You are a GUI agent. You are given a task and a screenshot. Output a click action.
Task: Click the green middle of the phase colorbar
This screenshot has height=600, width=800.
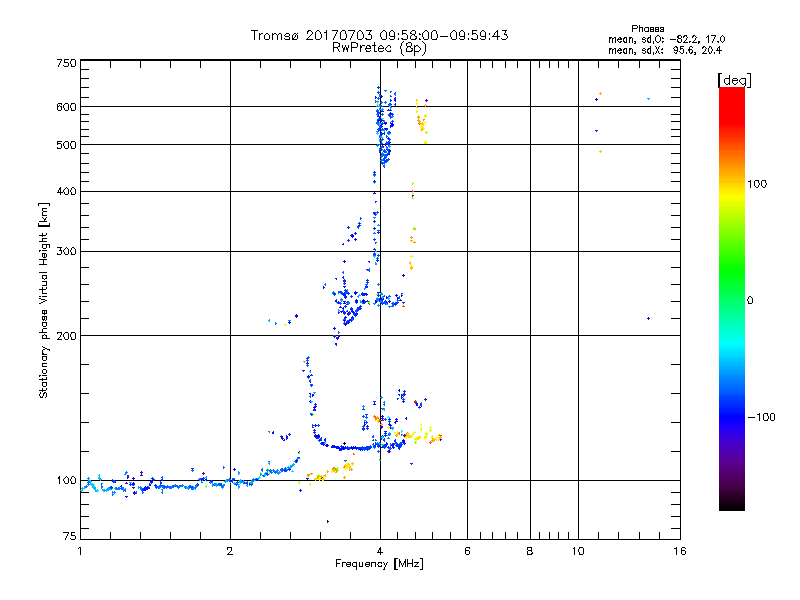pyautogui.click(x=732, y=270)
